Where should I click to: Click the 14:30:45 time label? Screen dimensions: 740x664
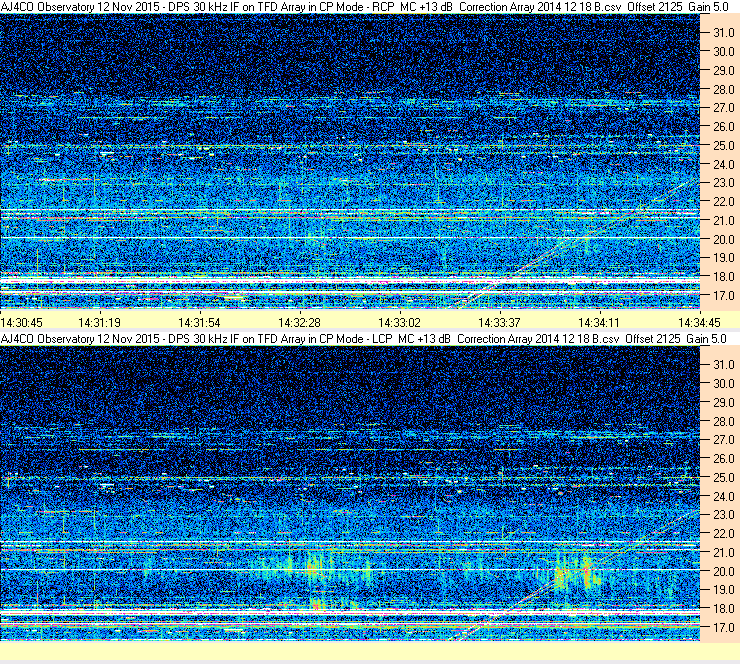pos(22,323)
